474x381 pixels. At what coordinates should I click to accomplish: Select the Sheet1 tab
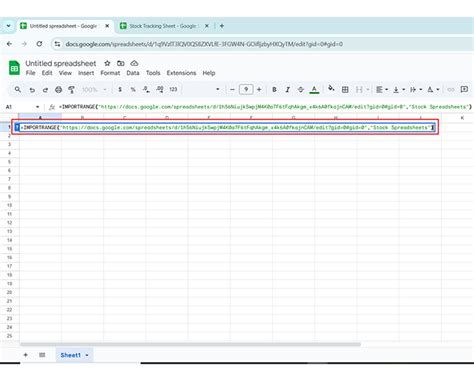(70, 355)
